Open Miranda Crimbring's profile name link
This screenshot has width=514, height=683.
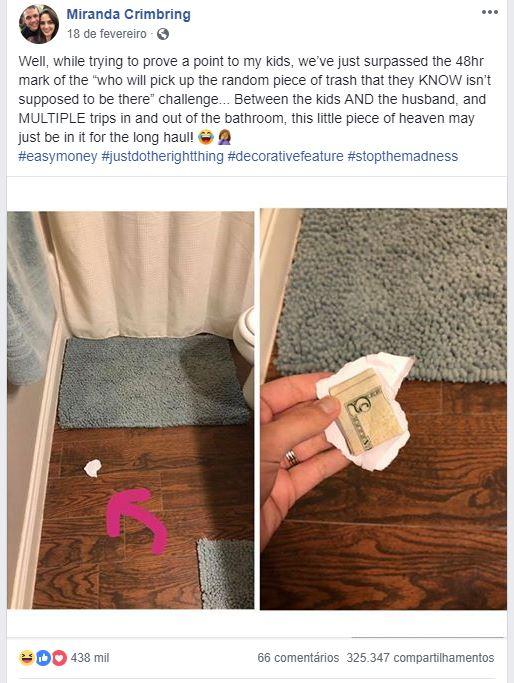(128, 14)
